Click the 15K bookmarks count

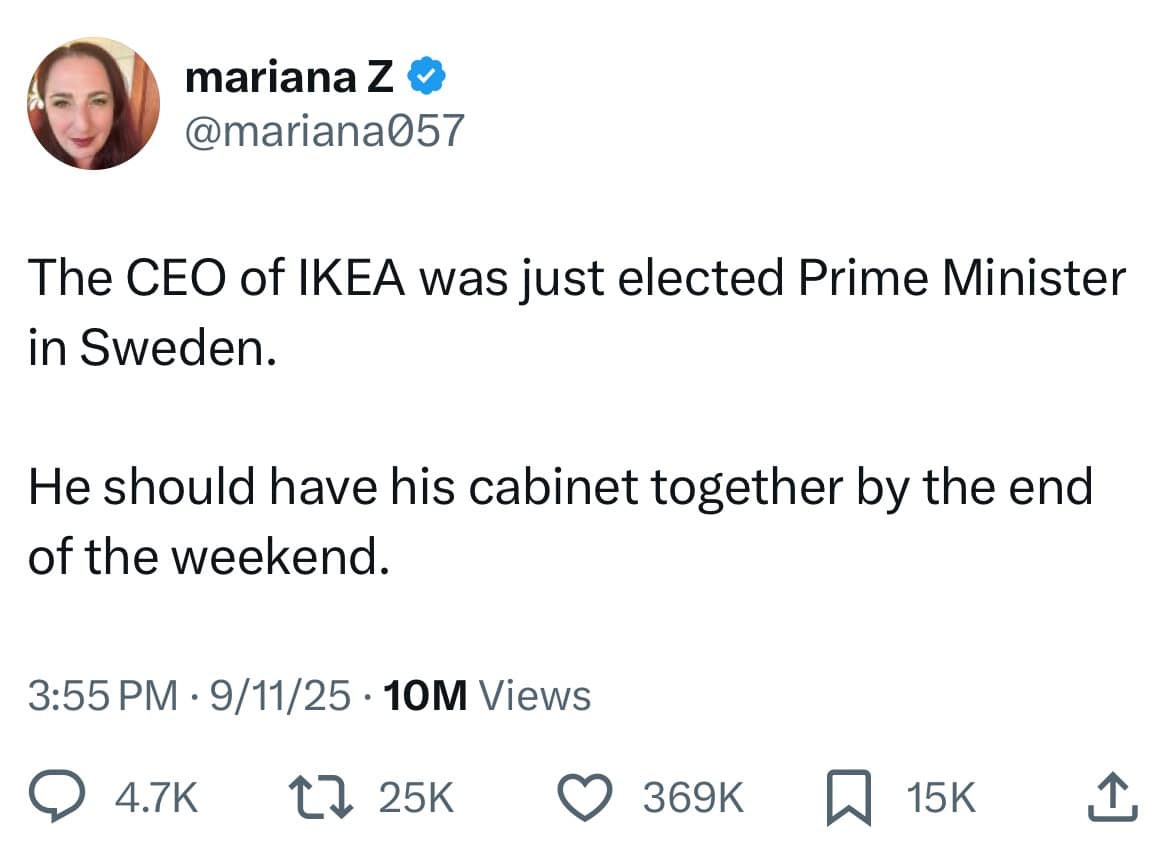[x=939, y=797]
